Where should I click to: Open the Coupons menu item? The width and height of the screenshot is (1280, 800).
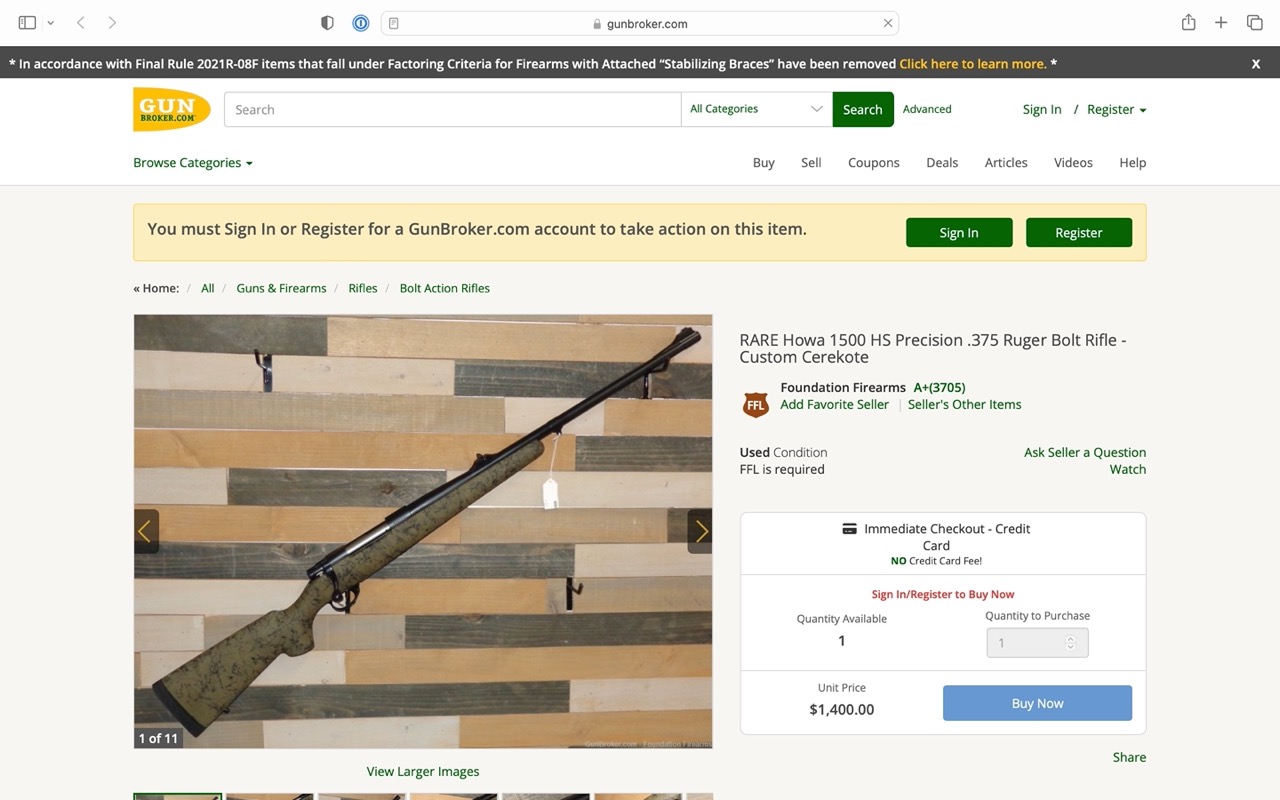(x=874, y=163)
